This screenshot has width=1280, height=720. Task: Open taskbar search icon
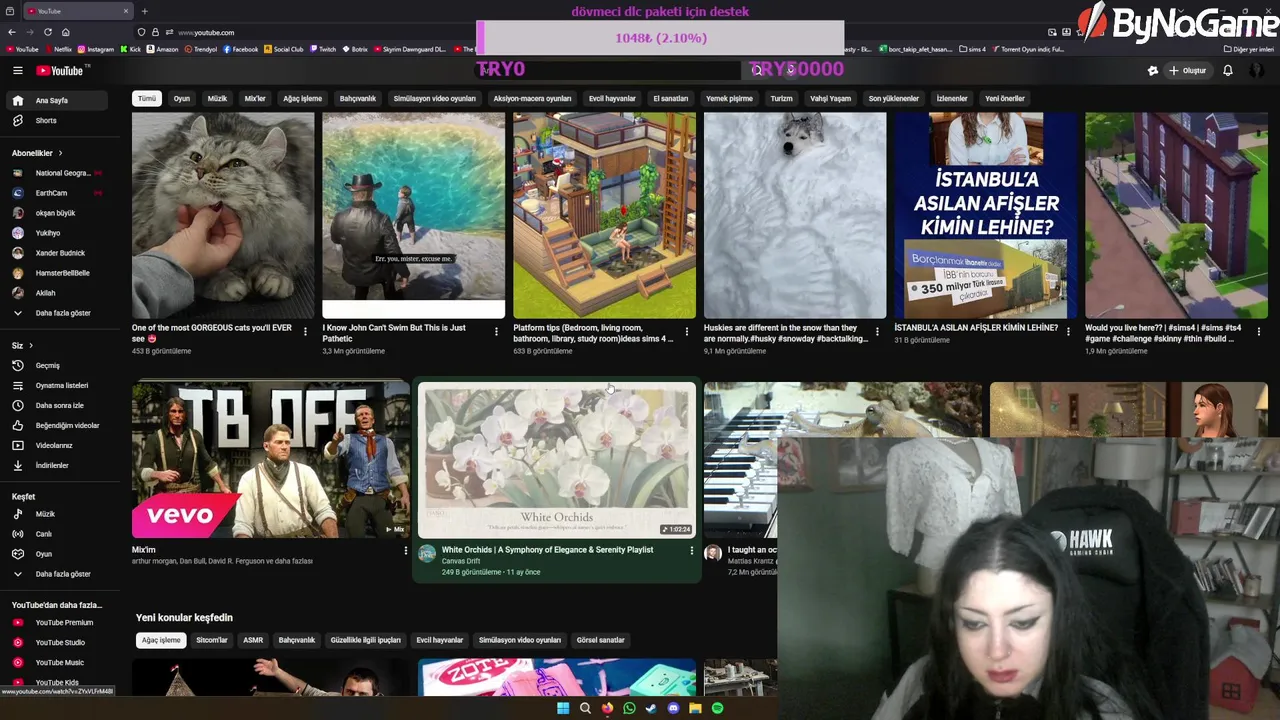[585, 708]
